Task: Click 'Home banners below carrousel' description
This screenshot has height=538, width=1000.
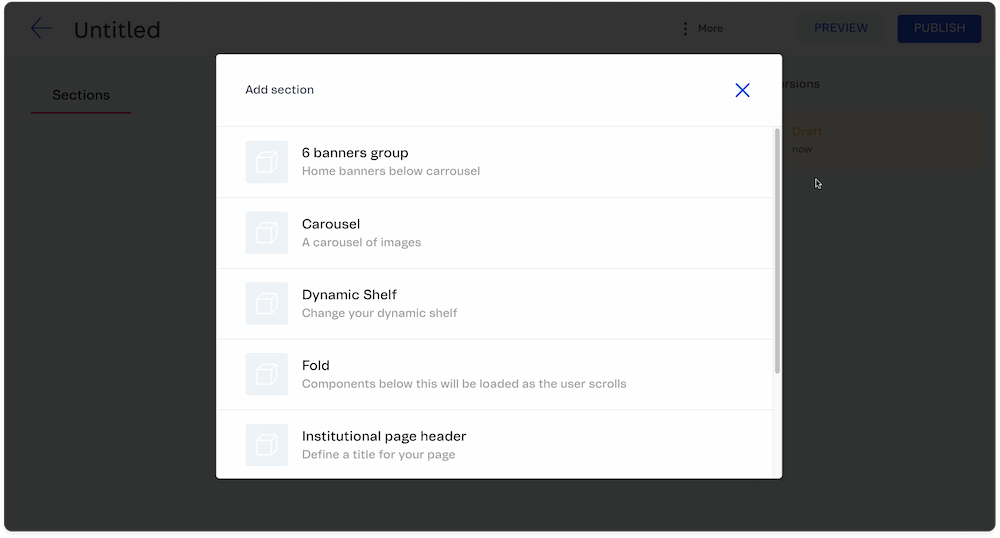Action: [x=390, y=171]
